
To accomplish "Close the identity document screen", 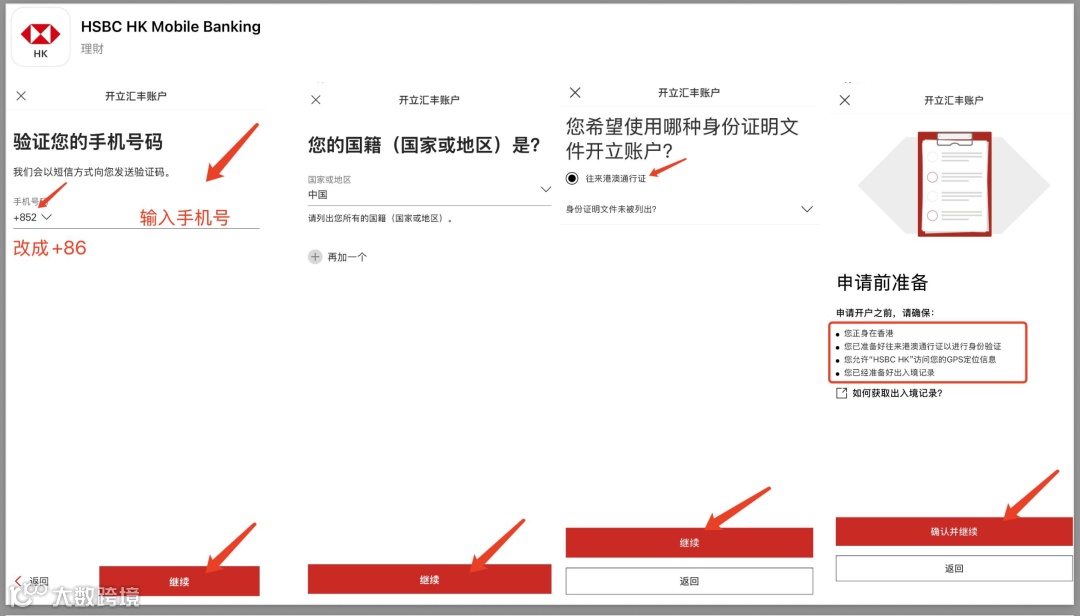I will pyautogui.click(x=575, y=92).
